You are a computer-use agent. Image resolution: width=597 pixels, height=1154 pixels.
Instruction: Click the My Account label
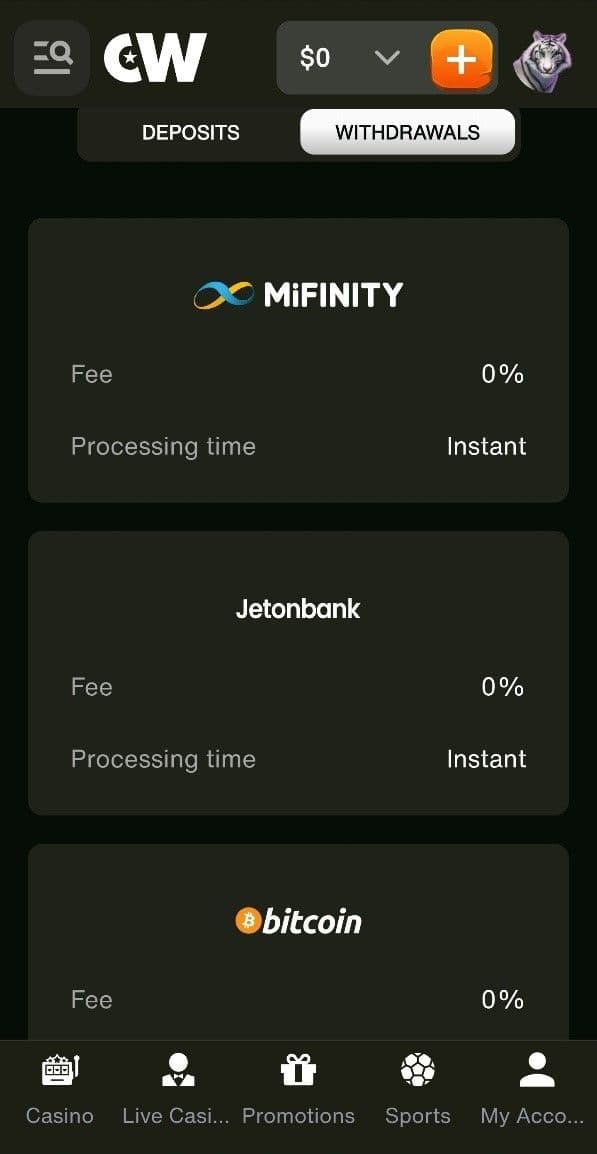533,1115
